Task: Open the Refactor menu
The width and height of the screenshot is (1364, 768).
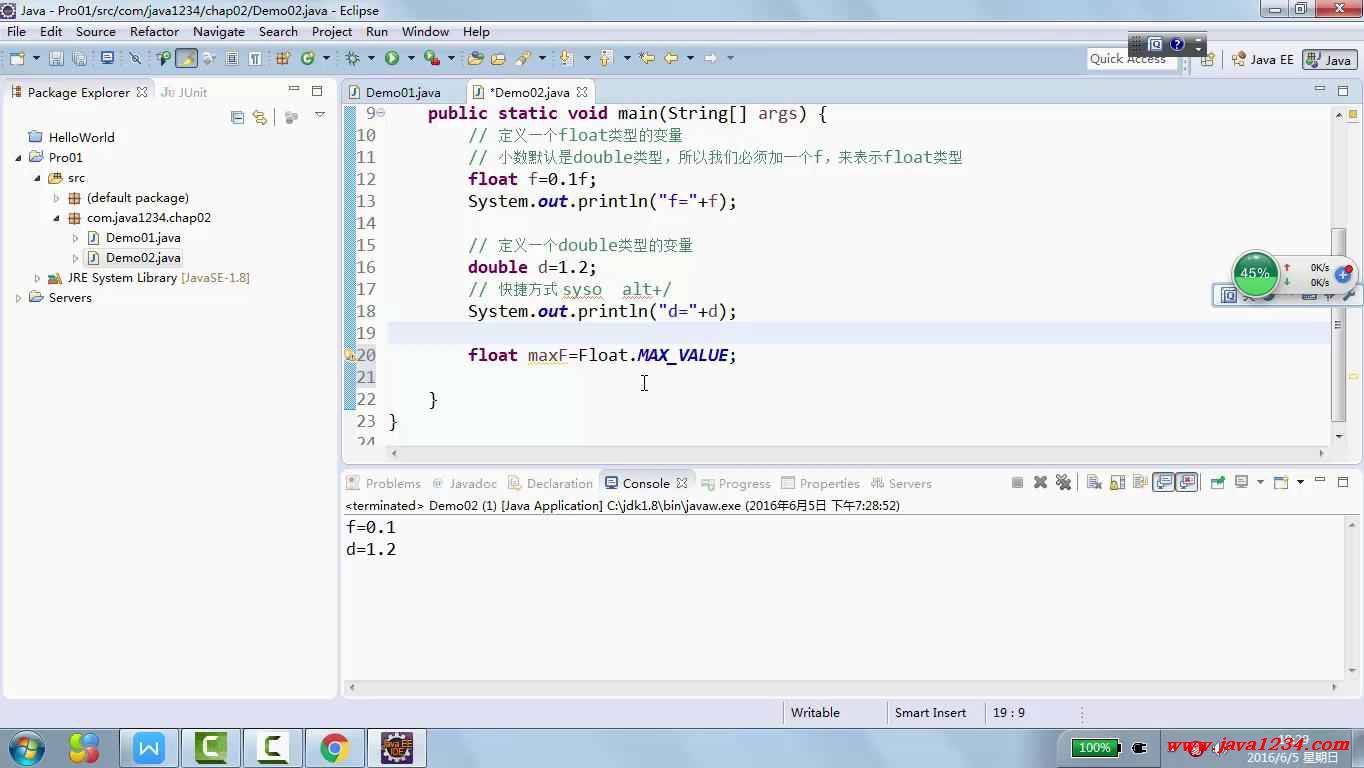Action: tap(154, 31)
